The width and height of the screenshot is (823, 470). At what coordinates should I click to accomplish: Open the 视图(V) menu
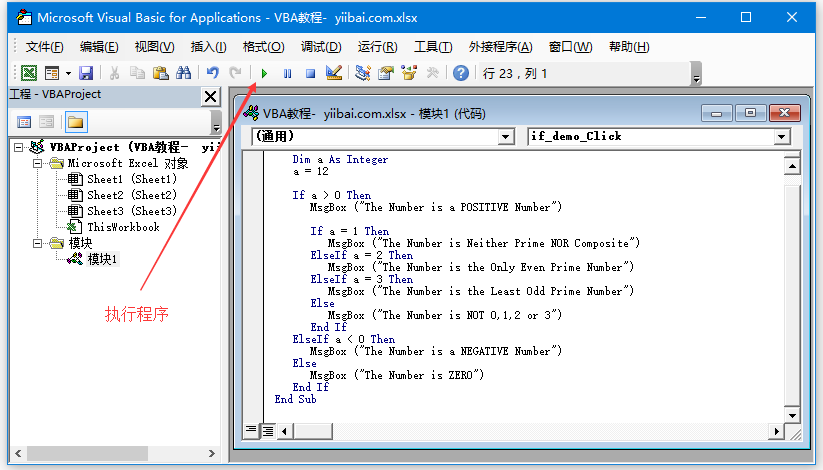click(154, 47)
